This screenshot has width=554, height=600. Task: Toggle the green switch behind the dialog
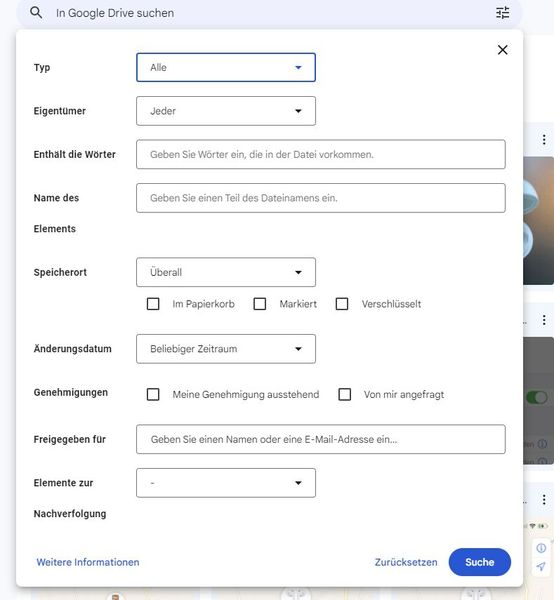pyautogui.click(x=536, y=398)
